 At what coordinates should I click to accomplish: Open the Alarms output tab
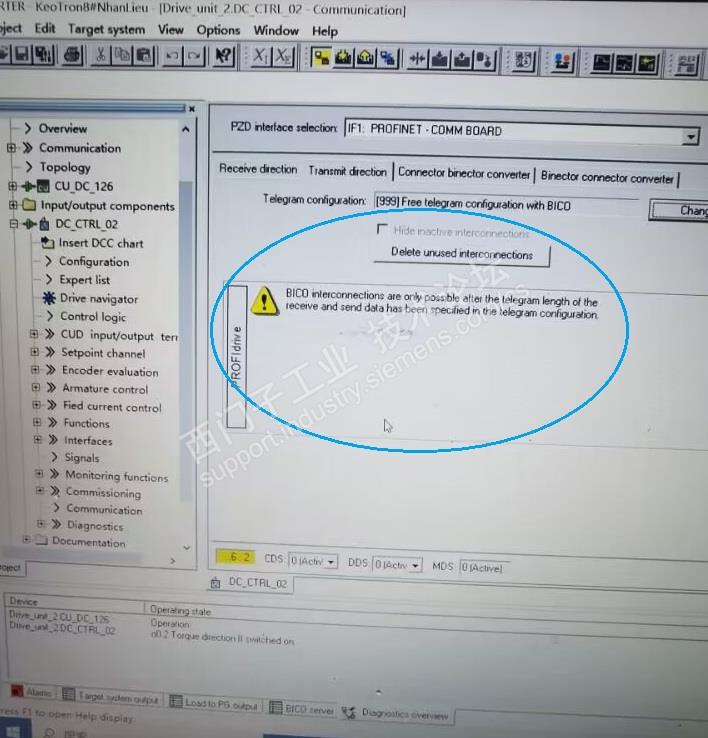pyautogui.click(x=32, y=691)
